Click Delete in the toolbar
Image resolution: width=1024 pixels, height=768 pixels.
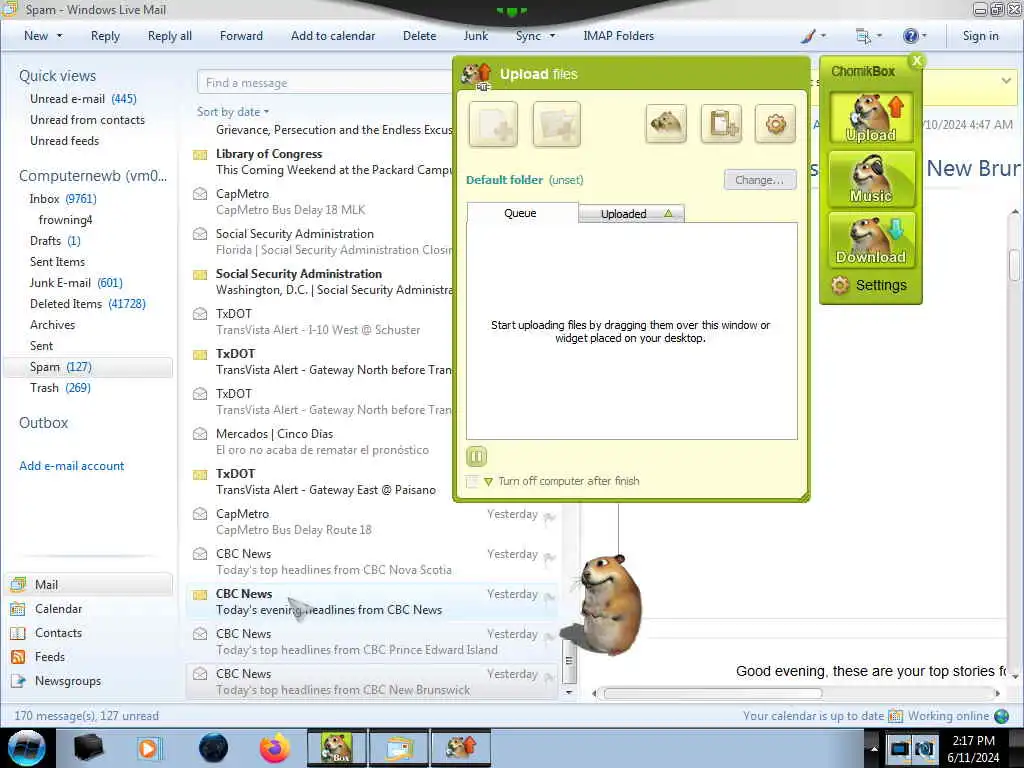(419, 36)
